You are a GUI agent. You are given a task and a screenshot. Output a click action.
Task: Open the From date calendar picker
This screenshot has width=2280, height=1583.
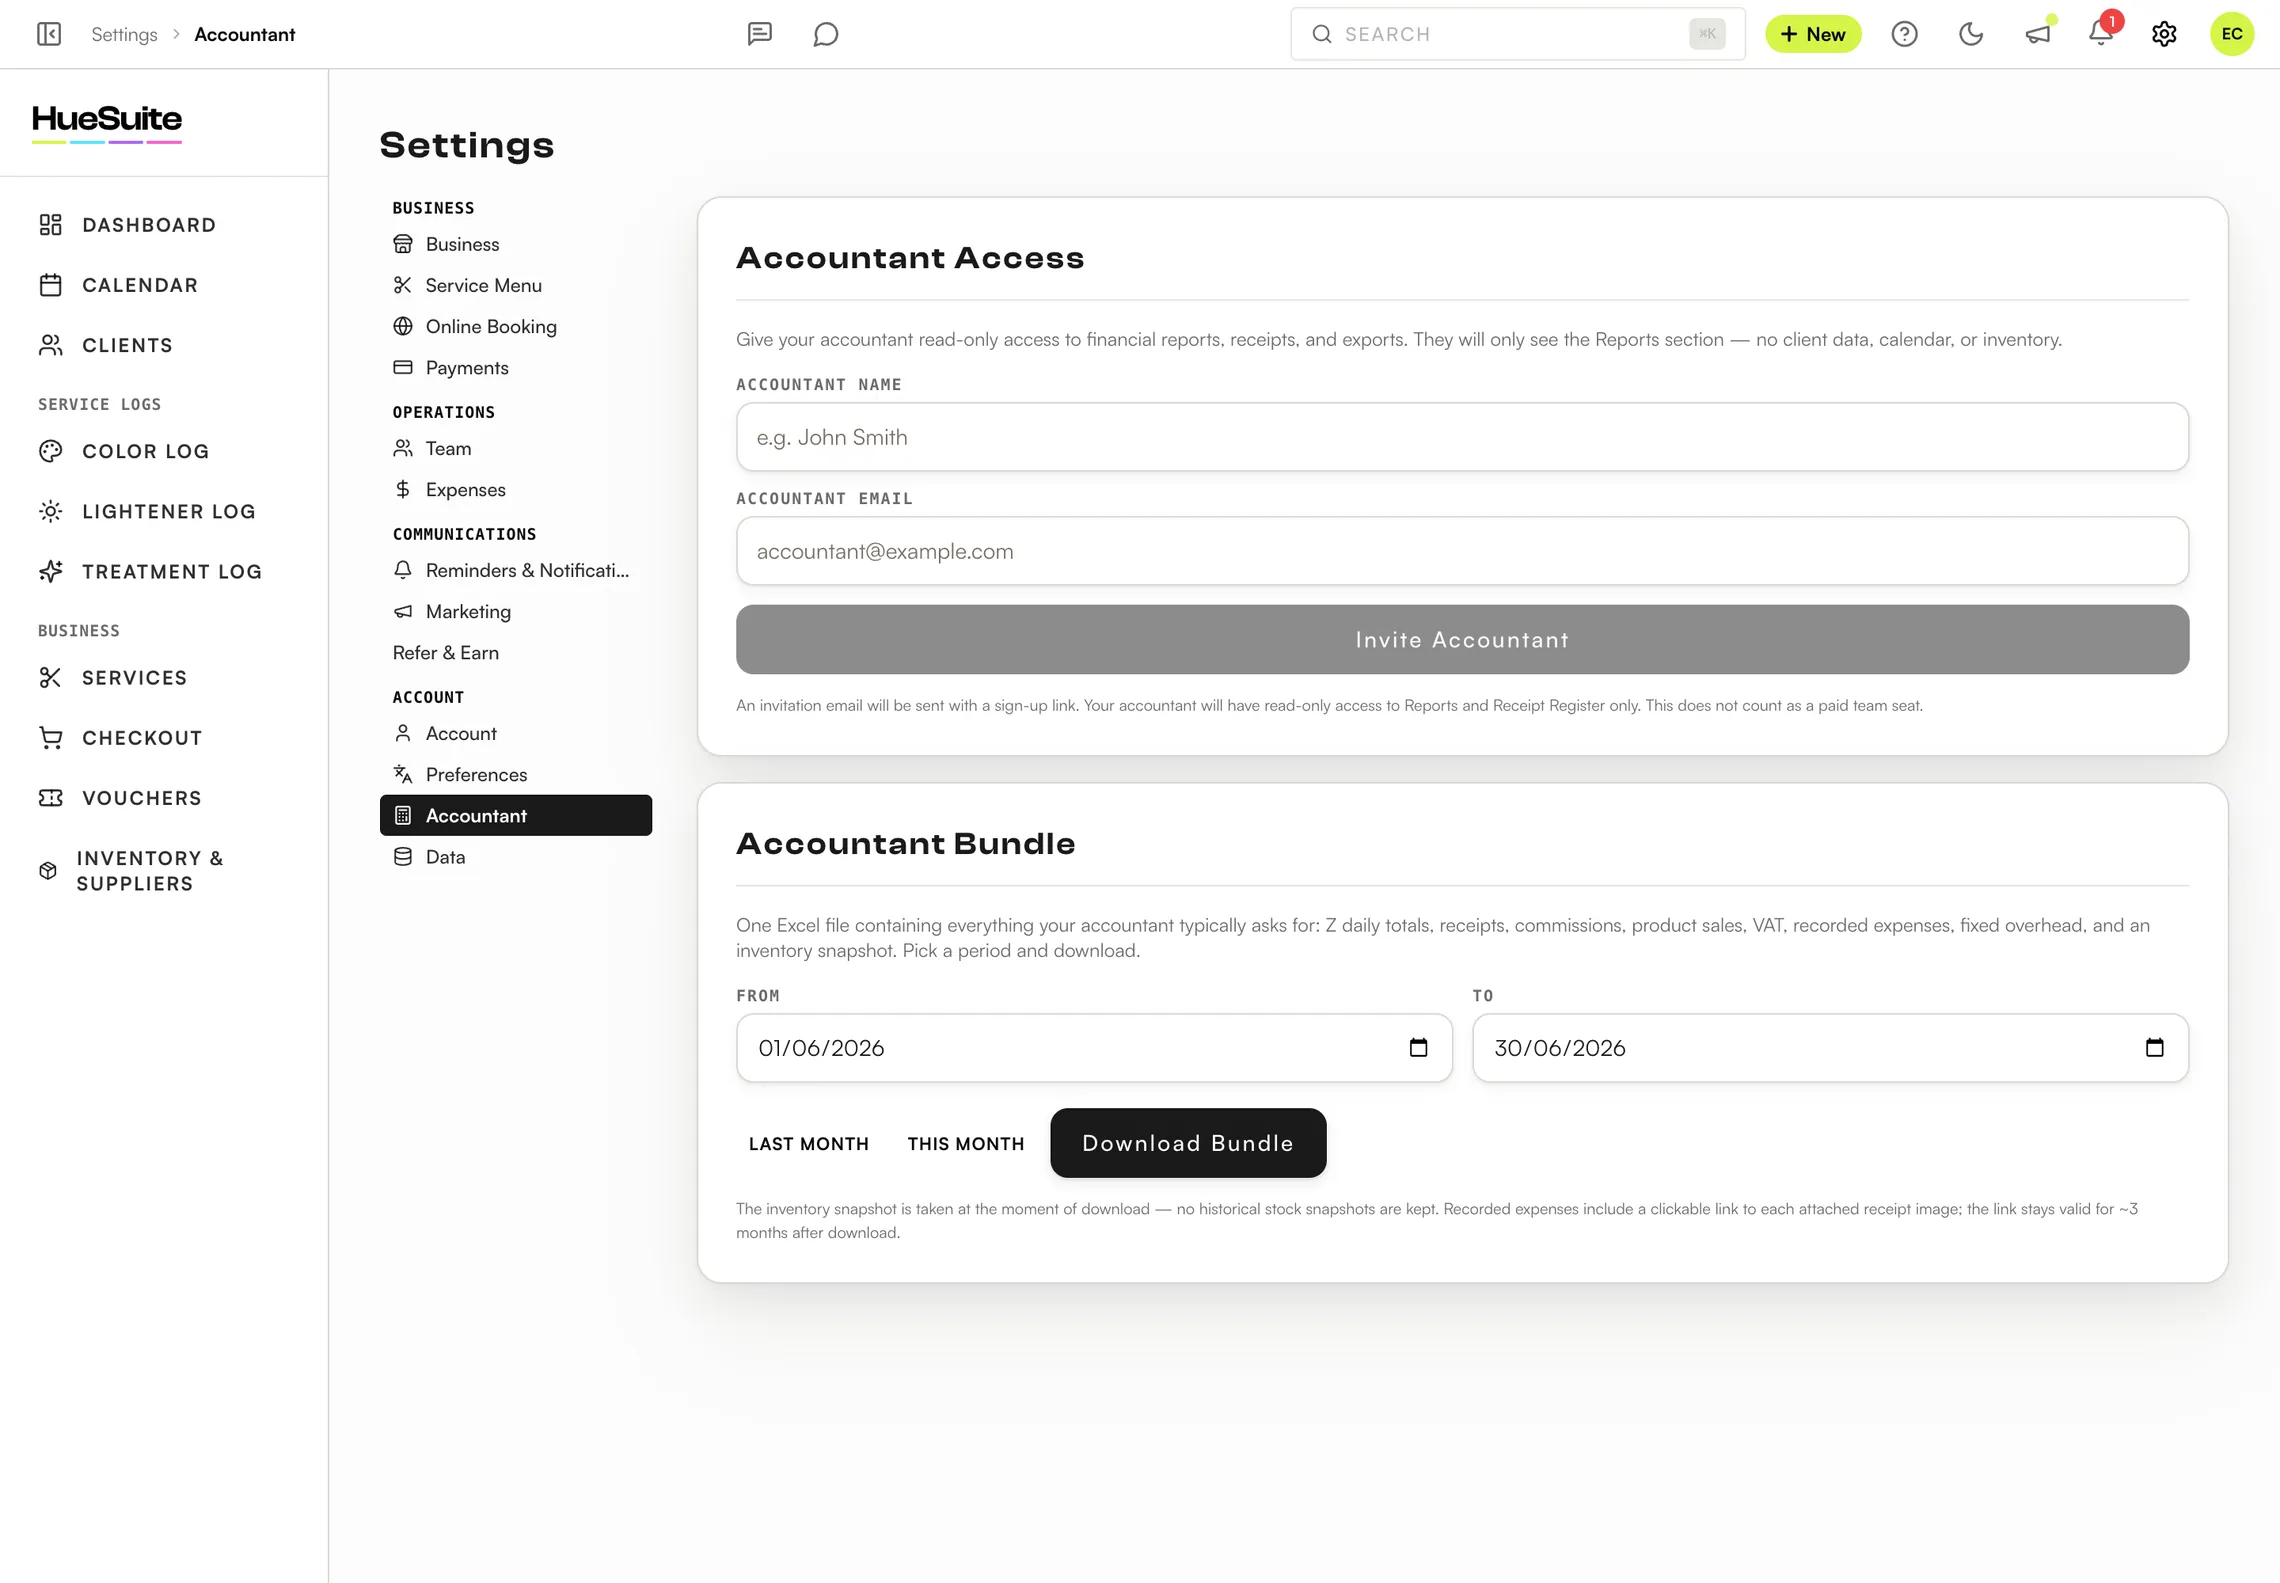1418,1047
